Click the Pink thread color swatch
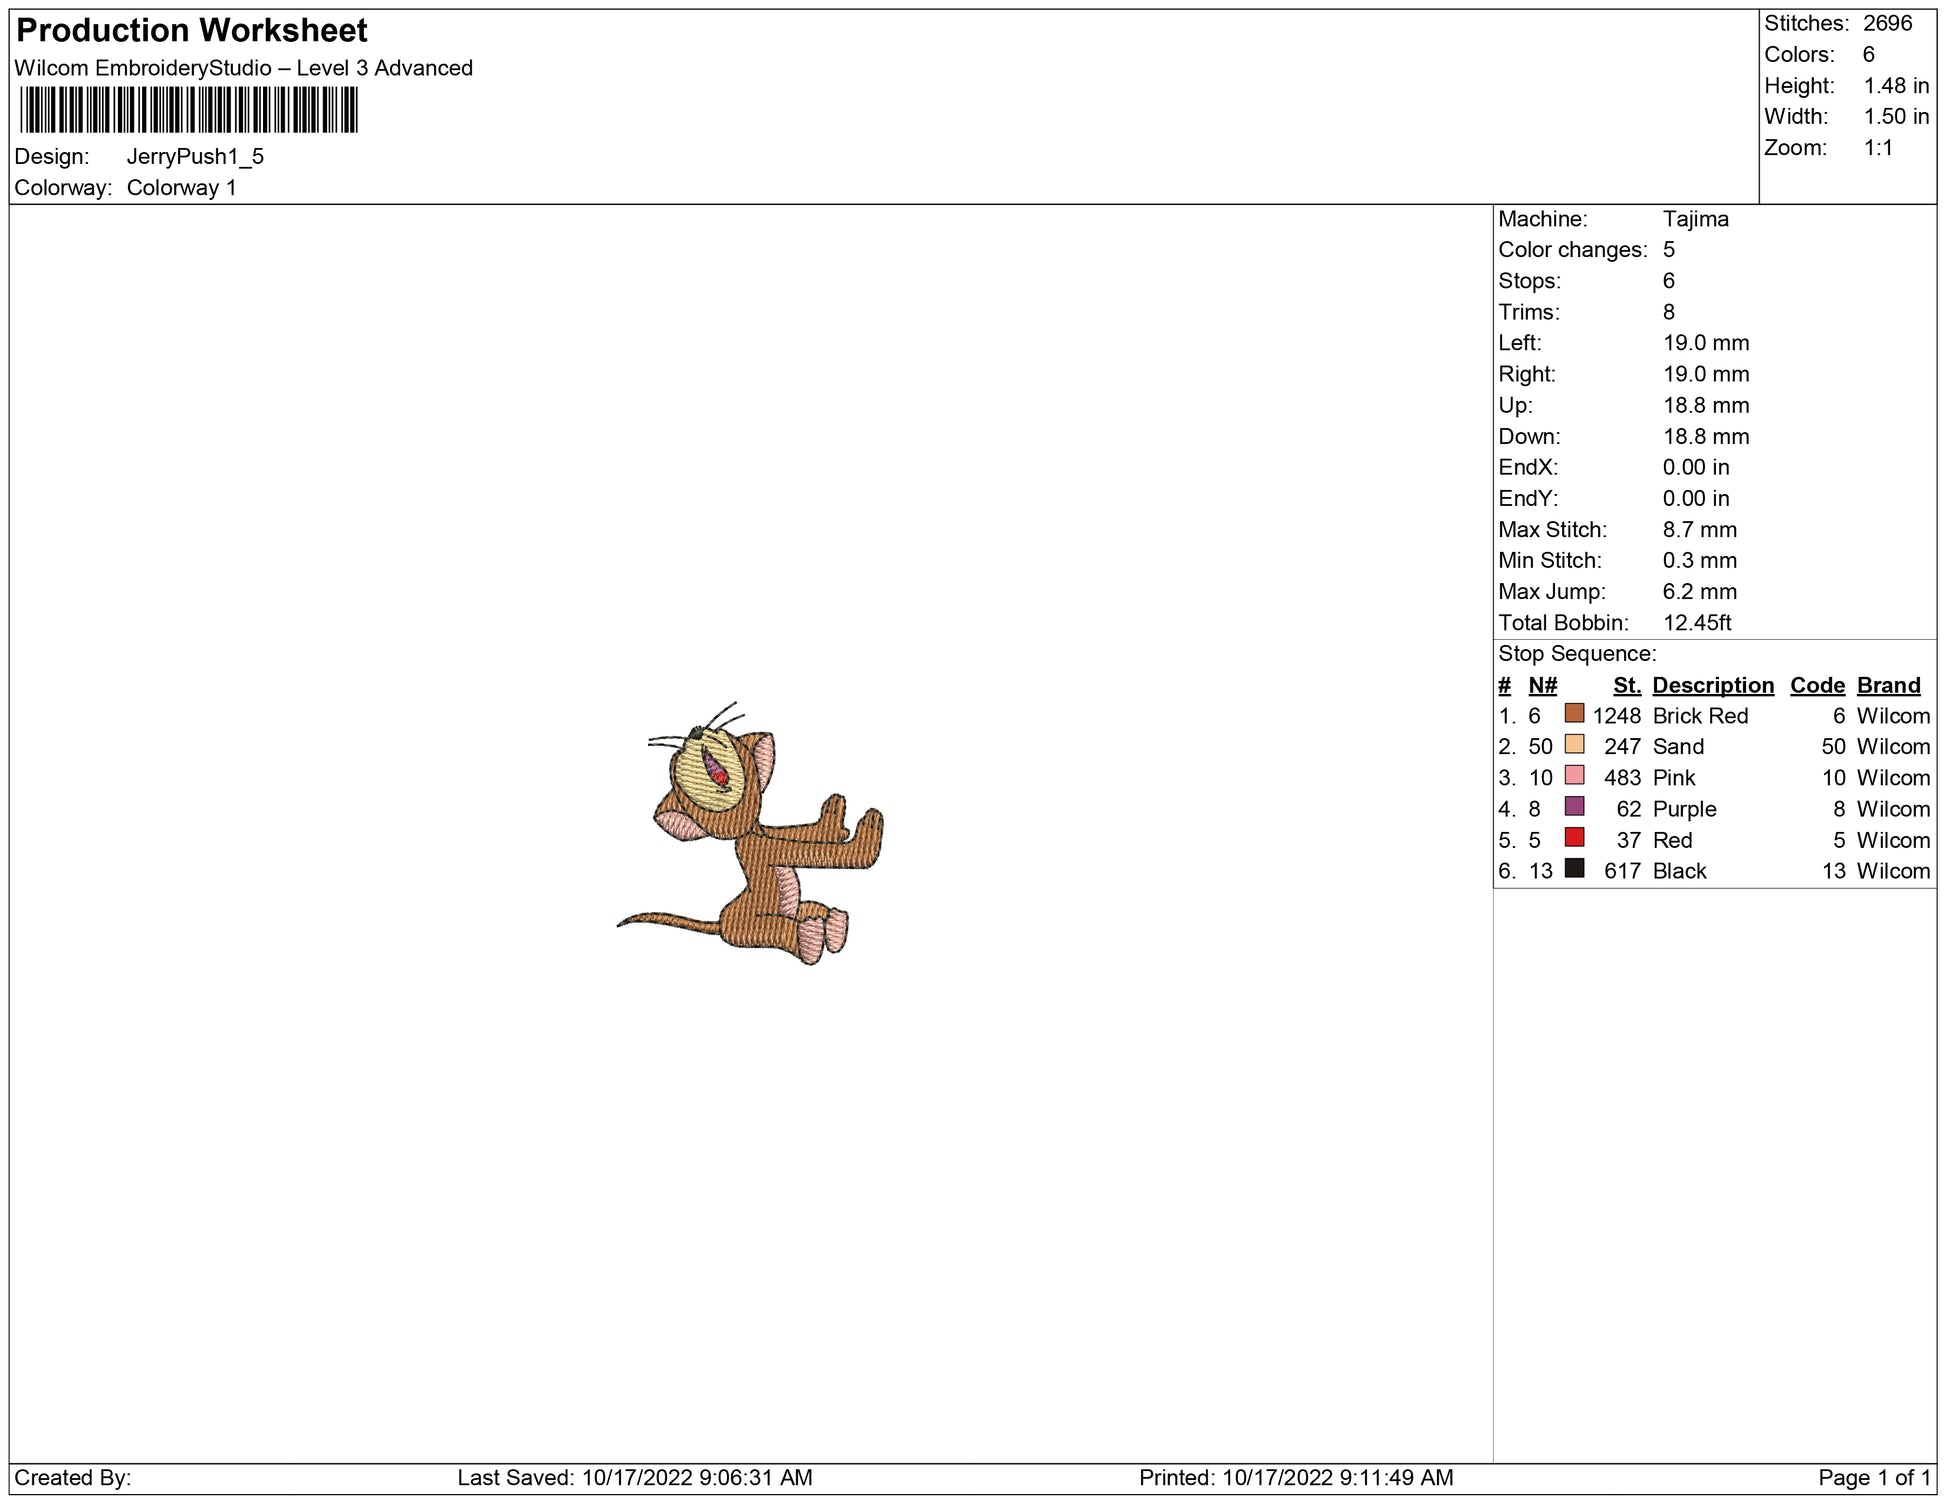The image size is (1946, 1497). coord(1574,775)
